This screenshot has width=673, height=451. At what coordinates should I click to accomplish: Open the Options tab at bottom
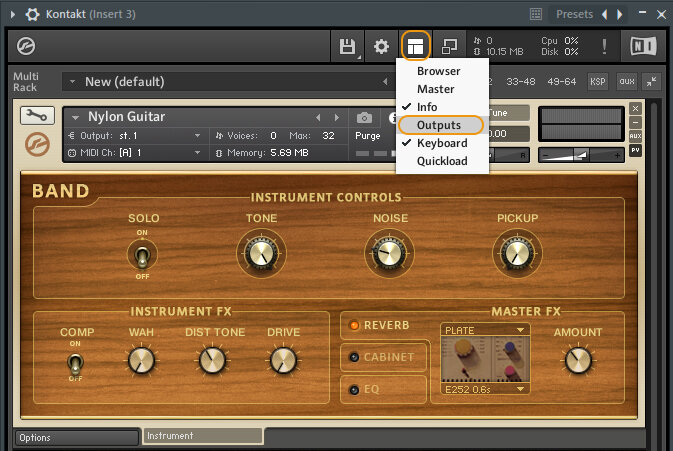[x=76, y=438]
